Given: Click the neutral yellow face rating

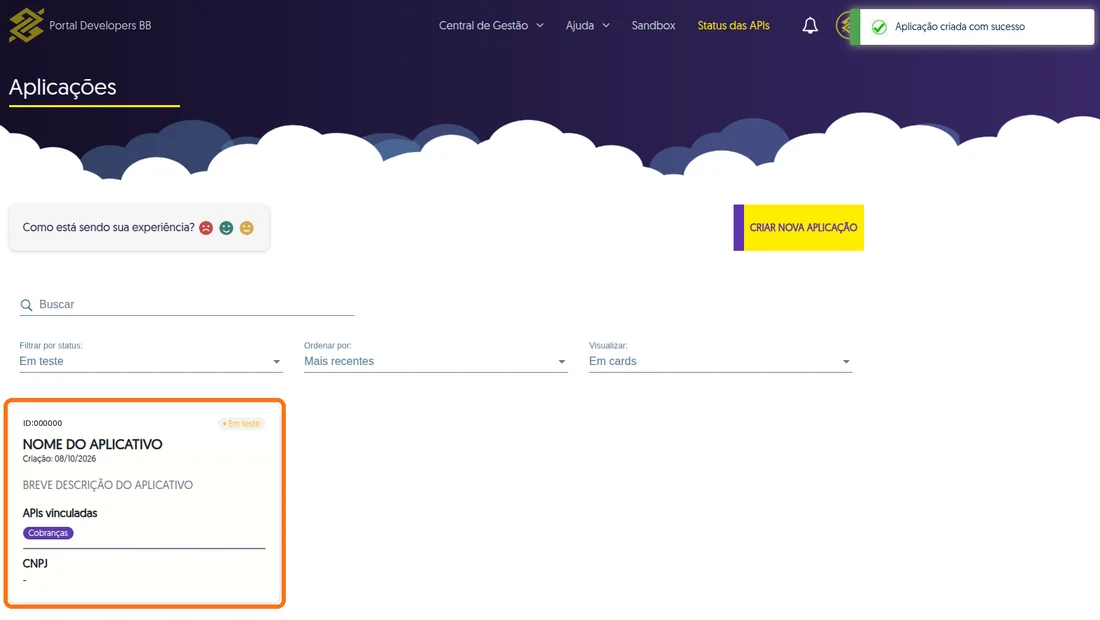Looking at the screenshot, I should (246, 228).
